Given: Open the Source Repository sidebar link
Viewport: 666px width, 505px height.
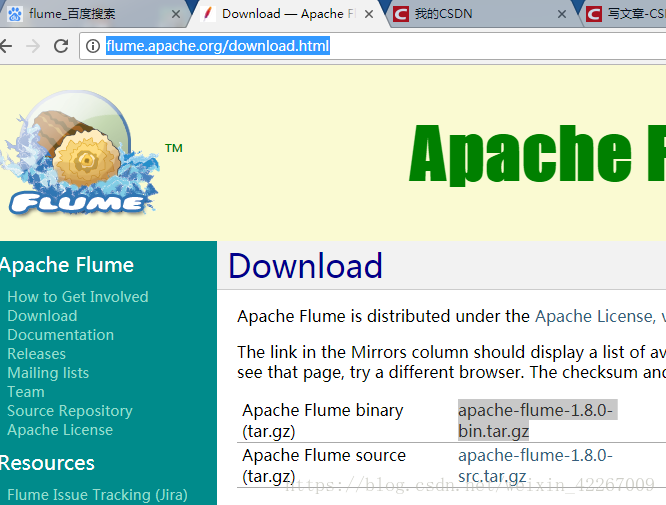Looking at the screenshot, I should (70, 411).
